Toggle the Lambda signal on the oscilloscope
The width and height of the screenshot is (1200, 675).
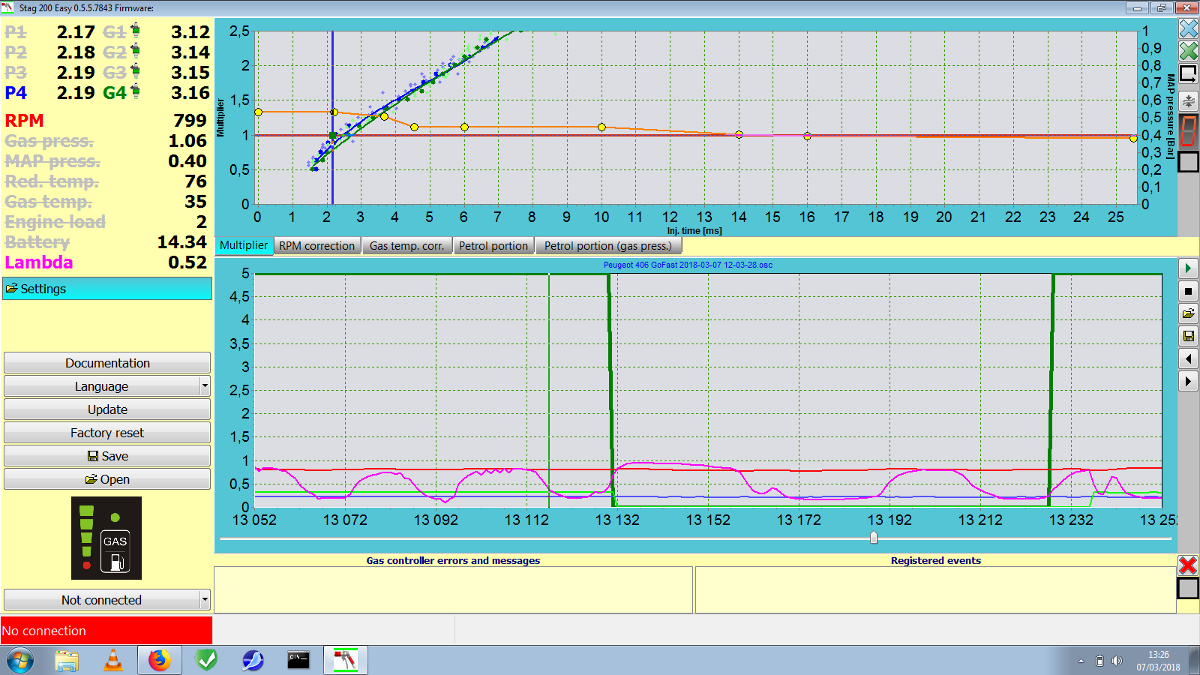(x=39, y=262)
